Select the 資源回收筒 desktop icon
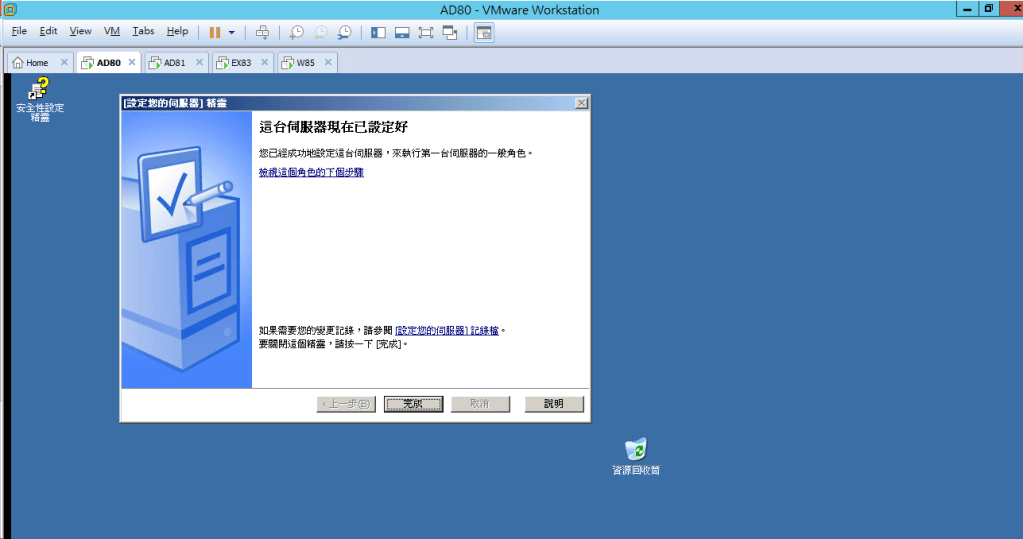This screenshot has width=1023, height=539. pos(636,456)
